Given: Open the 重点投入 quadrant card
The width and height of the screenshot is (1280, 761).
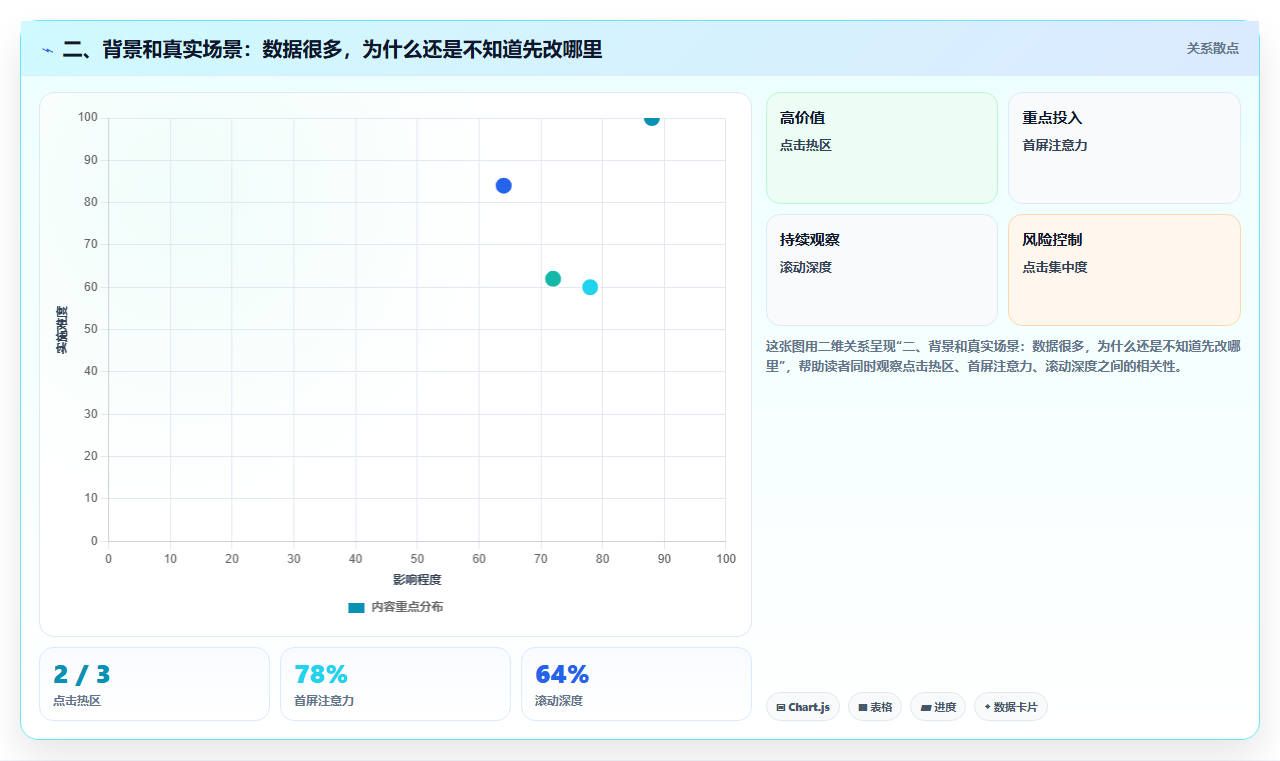Looking at the screenshot, I should point(1124,148).
